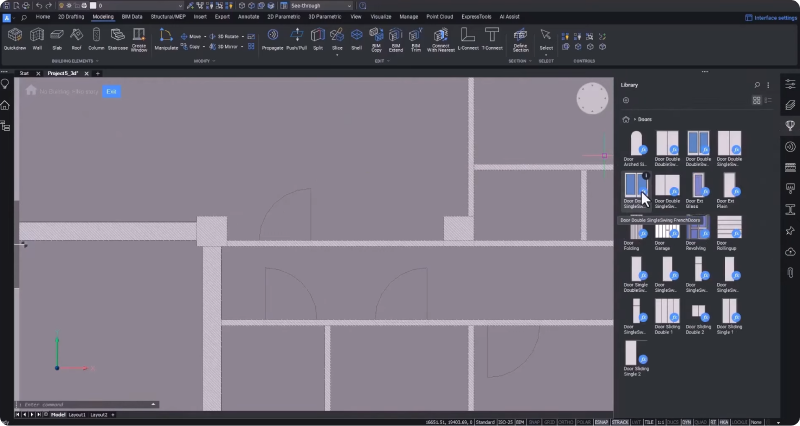Expand the Select tool dropdown
The height and width of the screenshot is (426, 800).
pyautogui.click(x=546, y=54)
